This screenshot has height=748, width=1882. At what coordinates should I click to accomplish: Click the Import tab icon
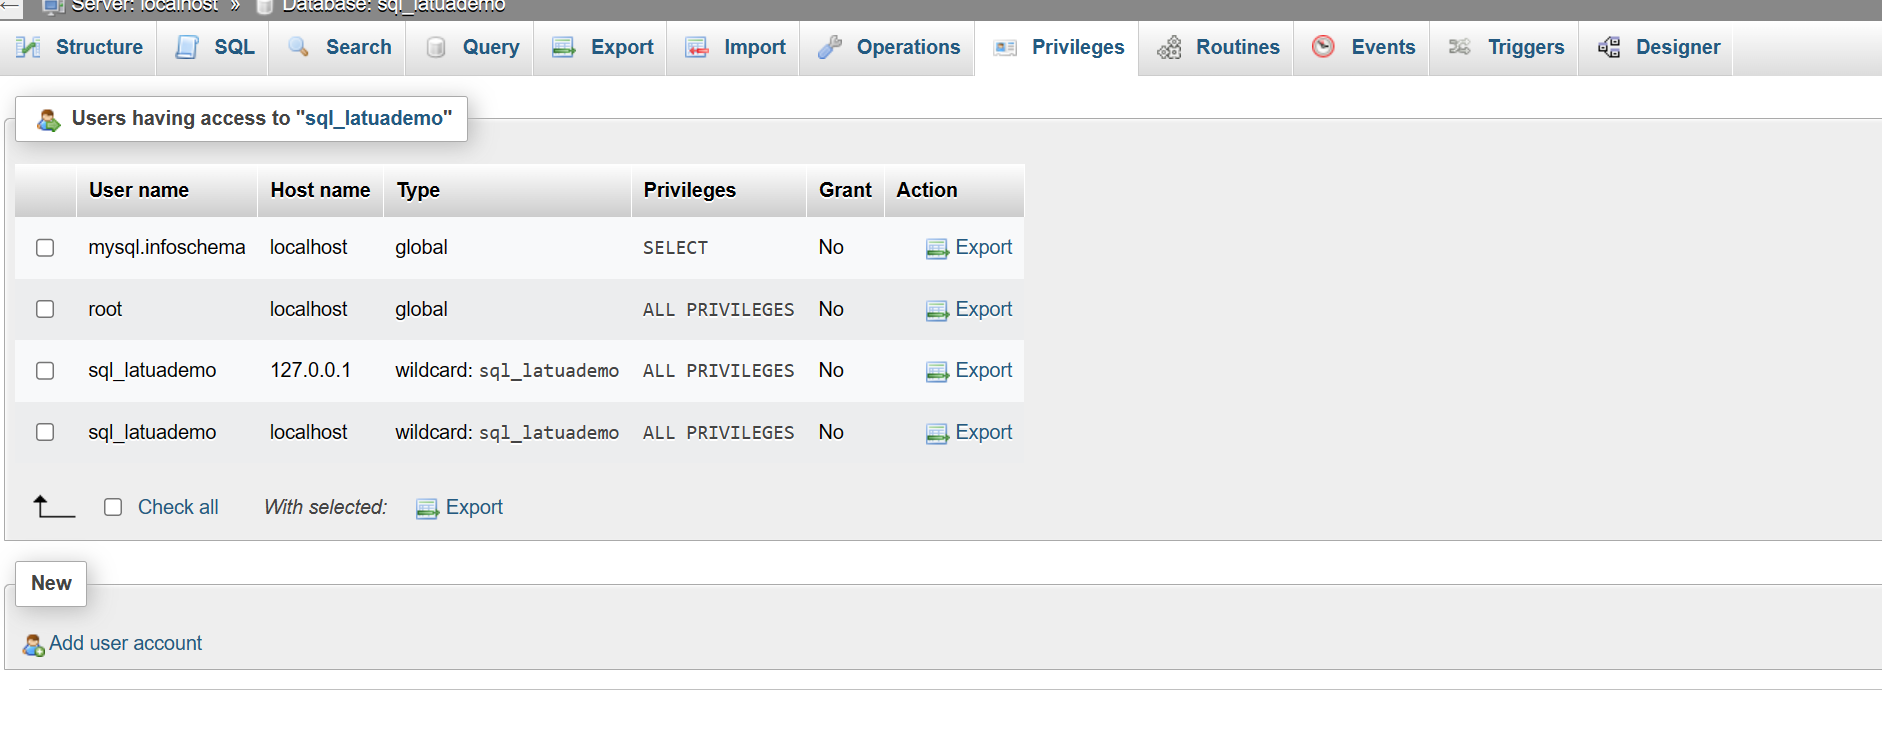click(x=697, y=47)
